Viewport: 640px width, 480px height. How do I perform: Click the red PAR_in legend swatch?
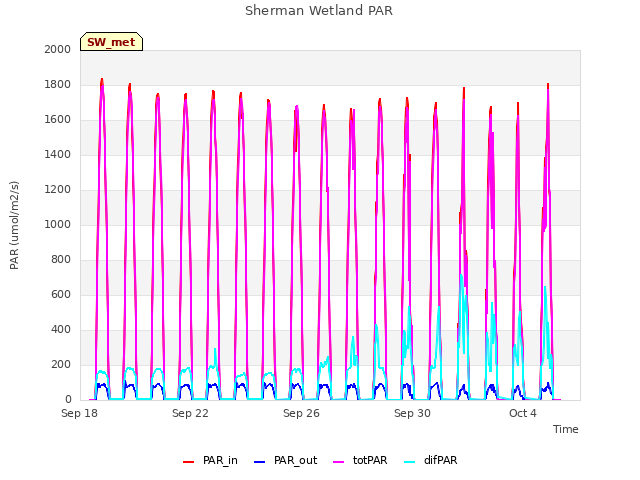click(188, 462)
